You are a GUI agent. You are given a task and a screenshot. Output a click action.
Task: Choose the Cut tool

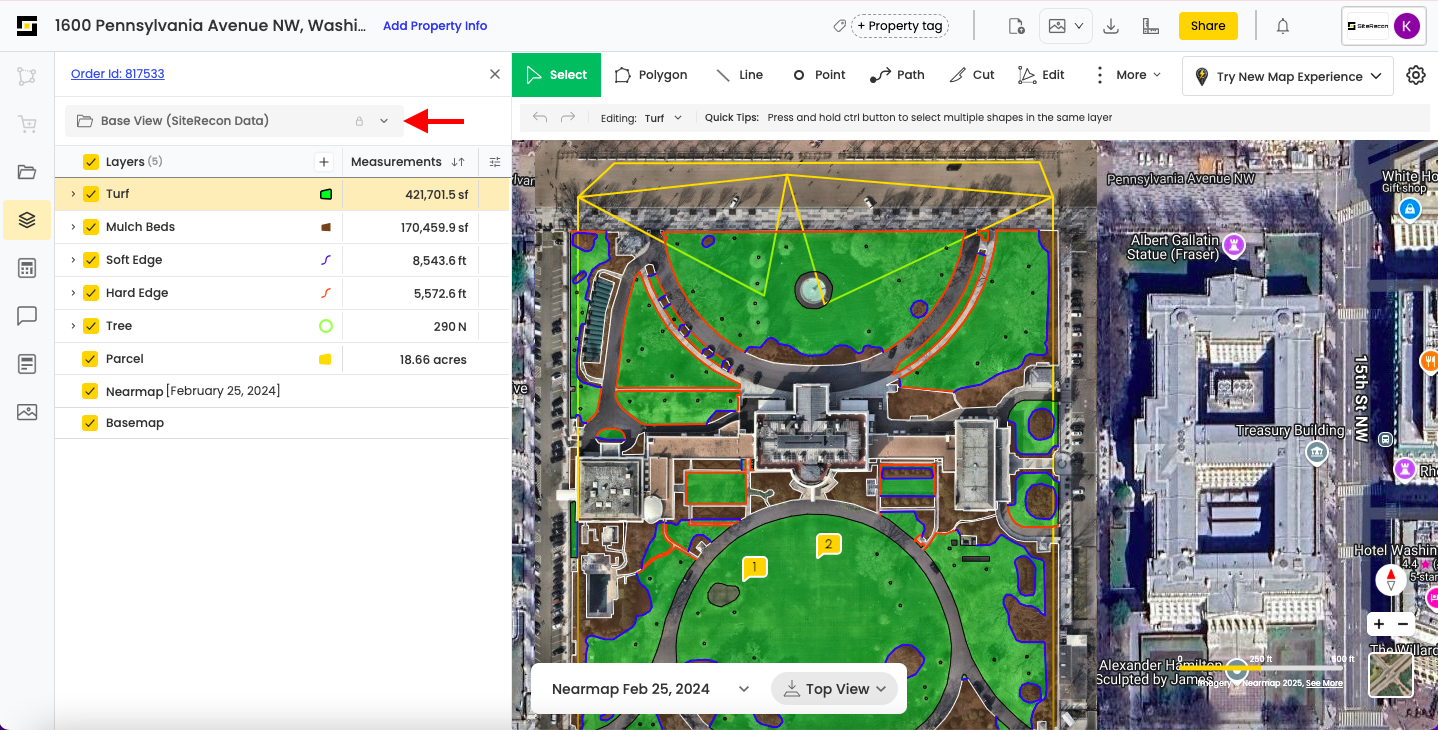click(x=972, y=75)
